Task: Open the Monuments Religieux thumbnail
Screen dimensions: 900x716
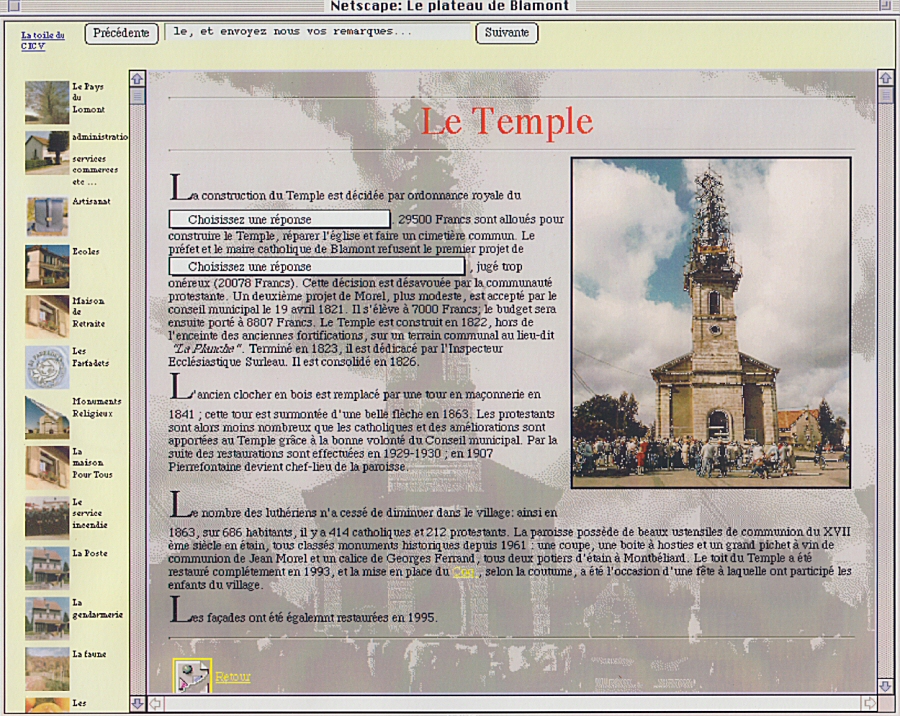Action: [47, 417]
